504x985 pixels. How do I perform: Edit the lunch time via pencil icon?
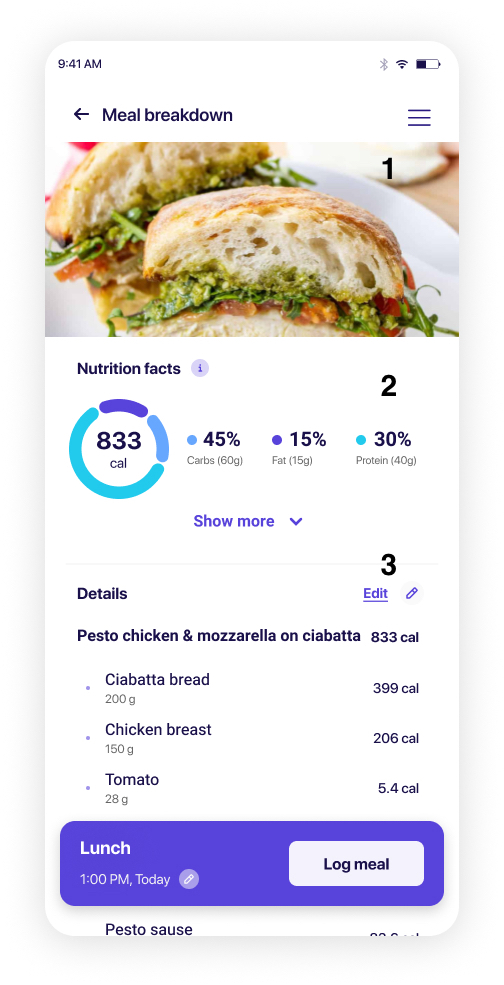(x=189, y=879)
